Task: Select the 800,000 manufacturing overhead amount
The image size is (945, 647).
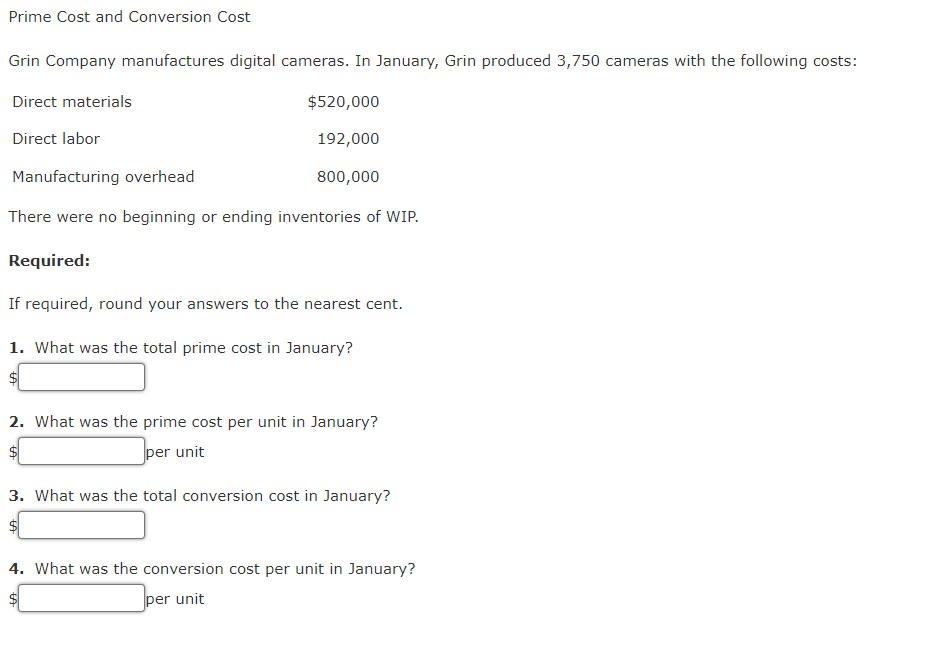Action: [348, 177]
